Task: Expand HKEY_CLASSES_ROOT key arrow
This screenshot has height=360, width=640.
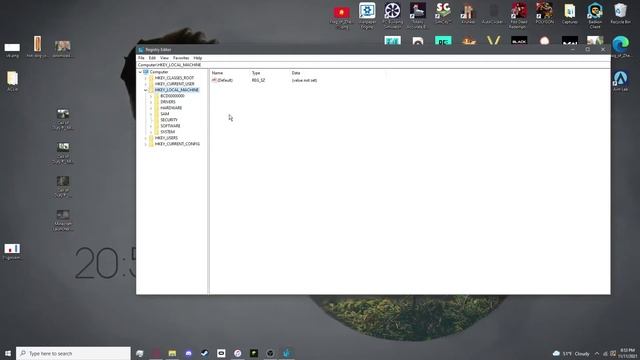Action: [x=146, y=78]
